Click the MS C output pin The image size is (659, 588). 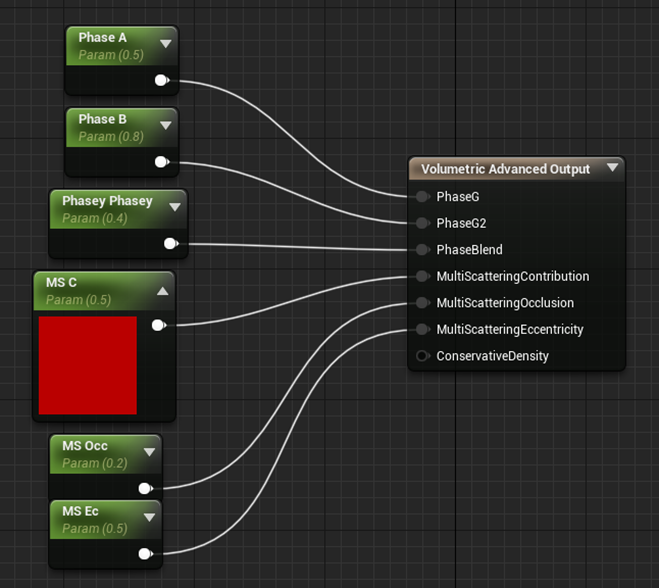(x=159, y=325)
